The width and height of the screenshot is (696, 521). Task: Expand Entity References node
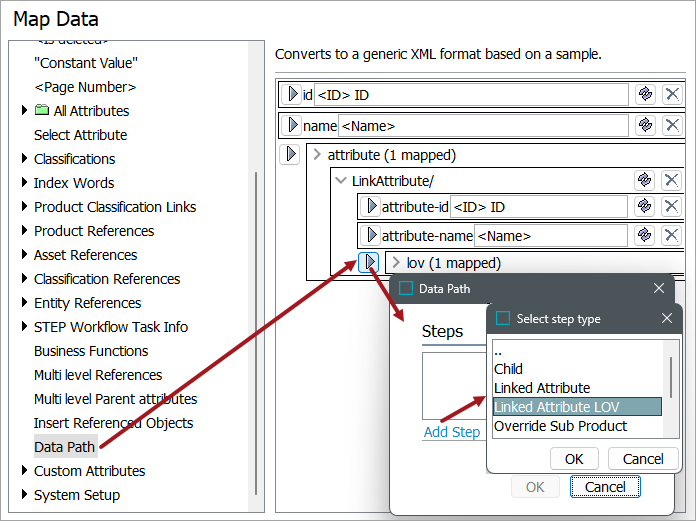click(24, 302)
